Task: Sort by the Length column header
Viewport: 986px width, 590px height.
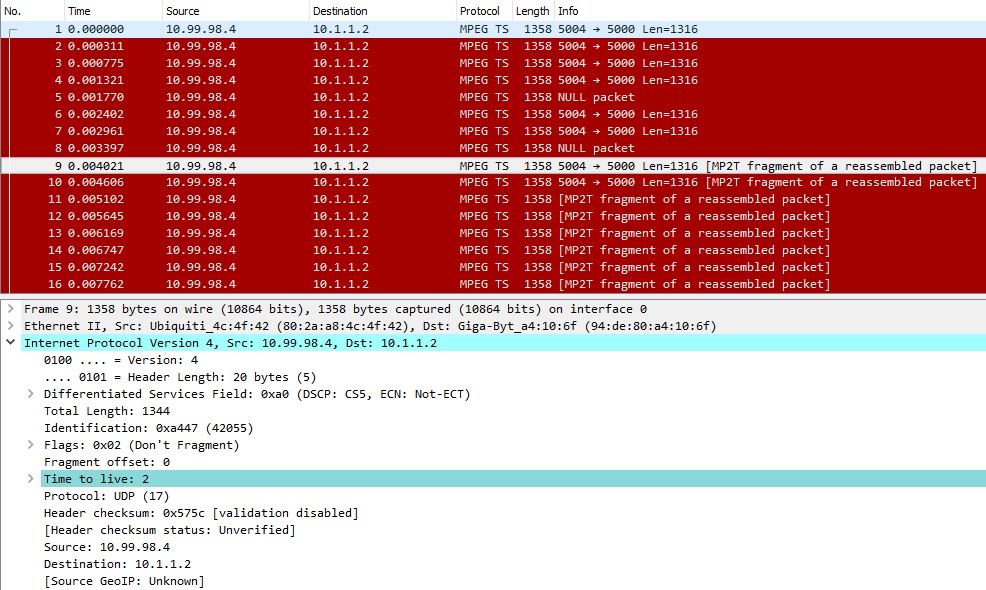Action: (533, 11)
